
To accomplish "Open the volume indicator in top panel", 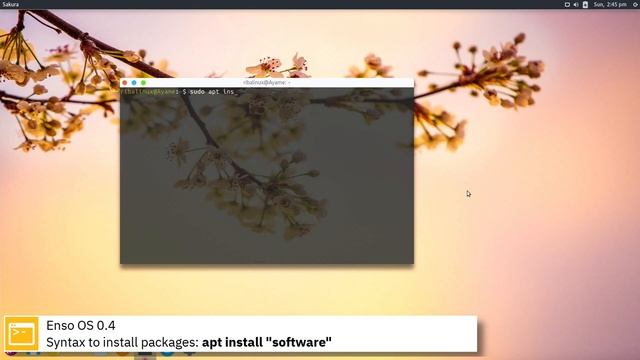I will 576,4.
